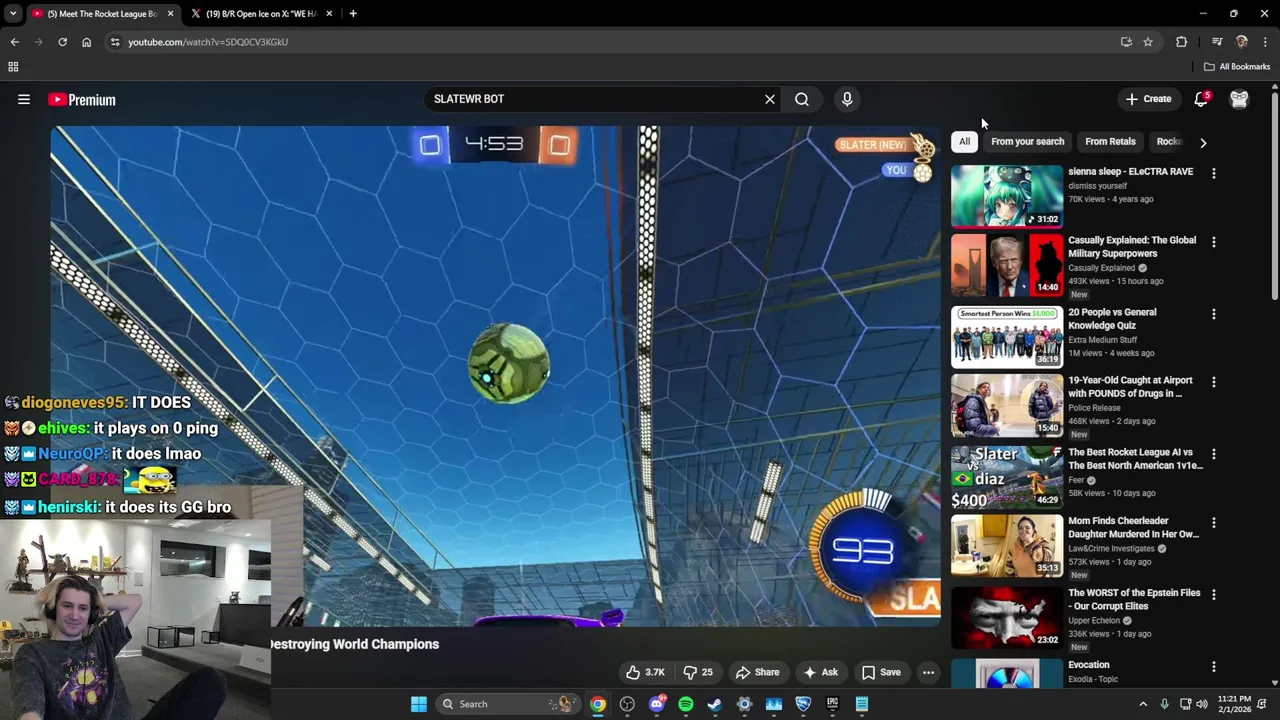Select the From Retals chip
This screenshot has height=720, width=1280.
[1110, 141]
